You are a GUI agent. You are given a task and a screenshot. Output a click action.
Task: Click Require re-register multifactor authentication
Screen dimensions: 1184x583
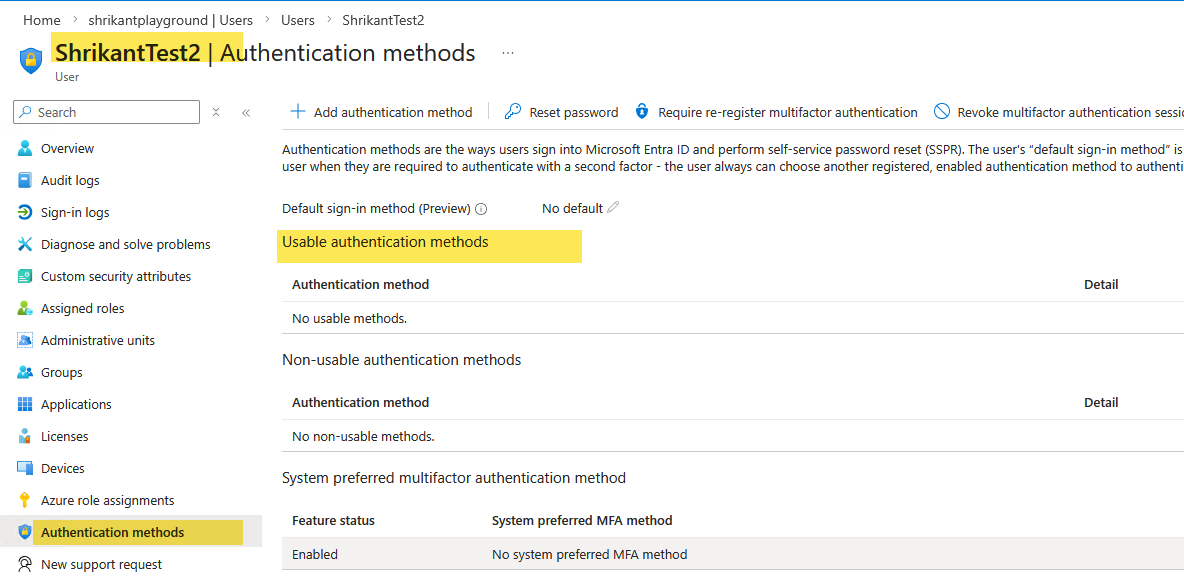tap(776, 112)
